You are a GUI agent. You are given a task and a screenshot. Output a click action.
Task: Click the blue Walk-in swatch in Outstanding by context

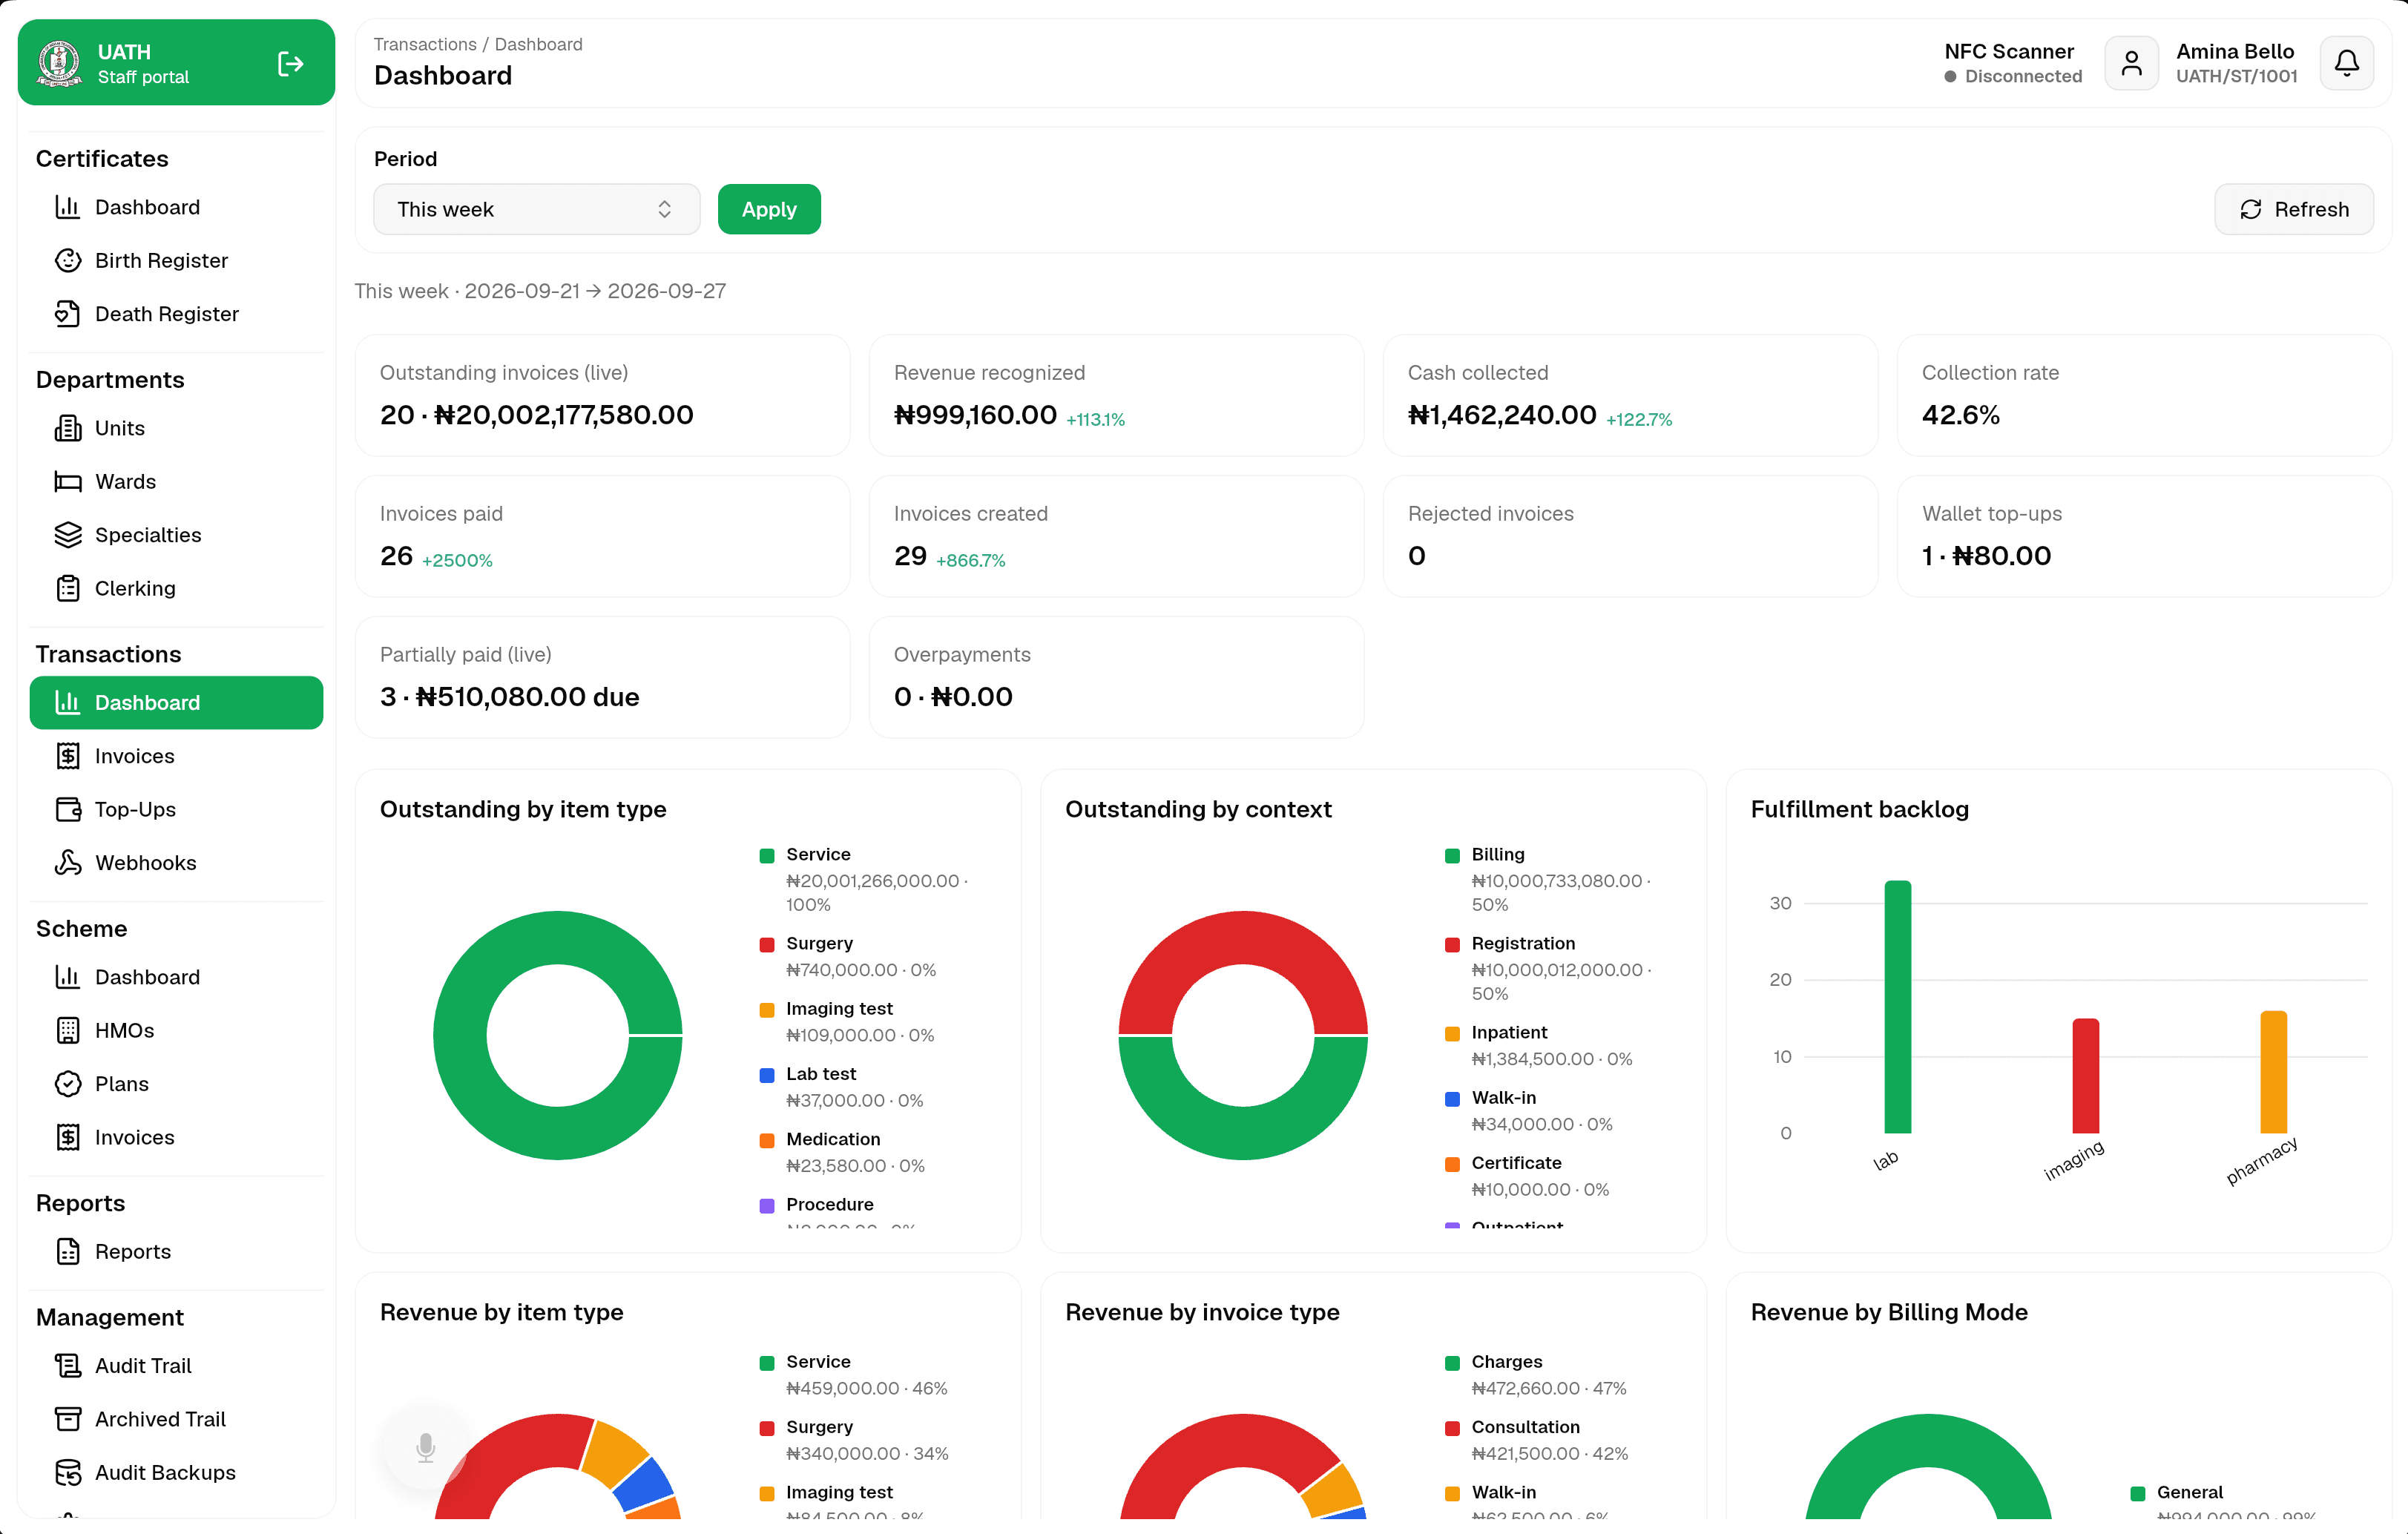(1452, 1098)
